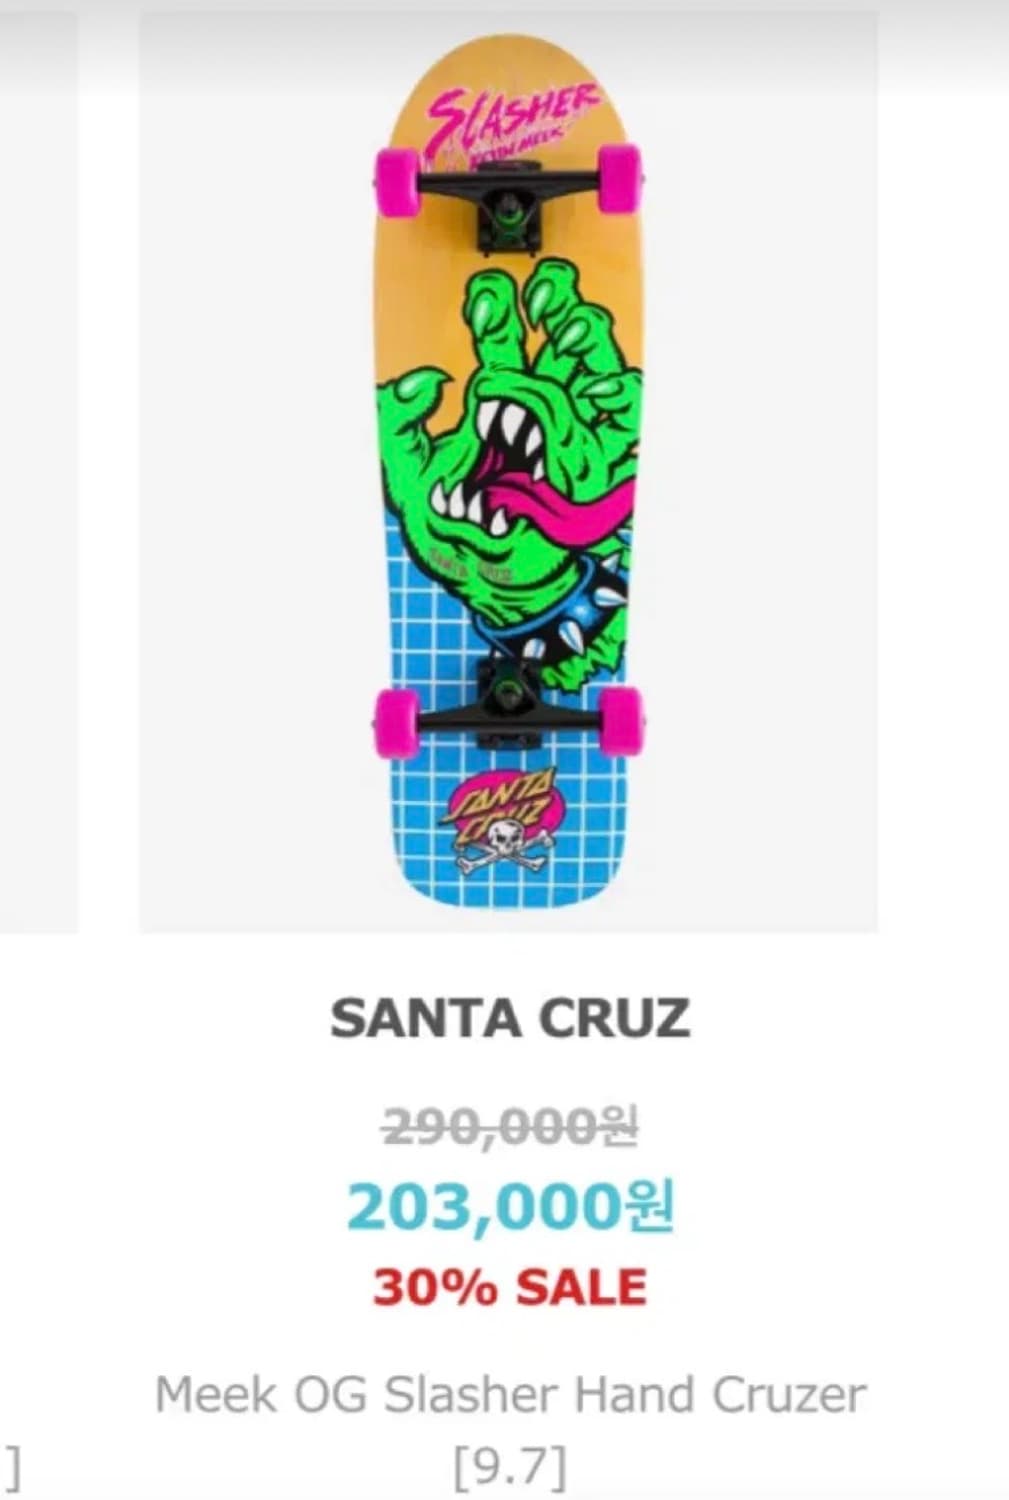Select the crossed-out 290,000원 original price
The height and width of the screenshot is (1500, 1009).
[x=510, y=1127]
